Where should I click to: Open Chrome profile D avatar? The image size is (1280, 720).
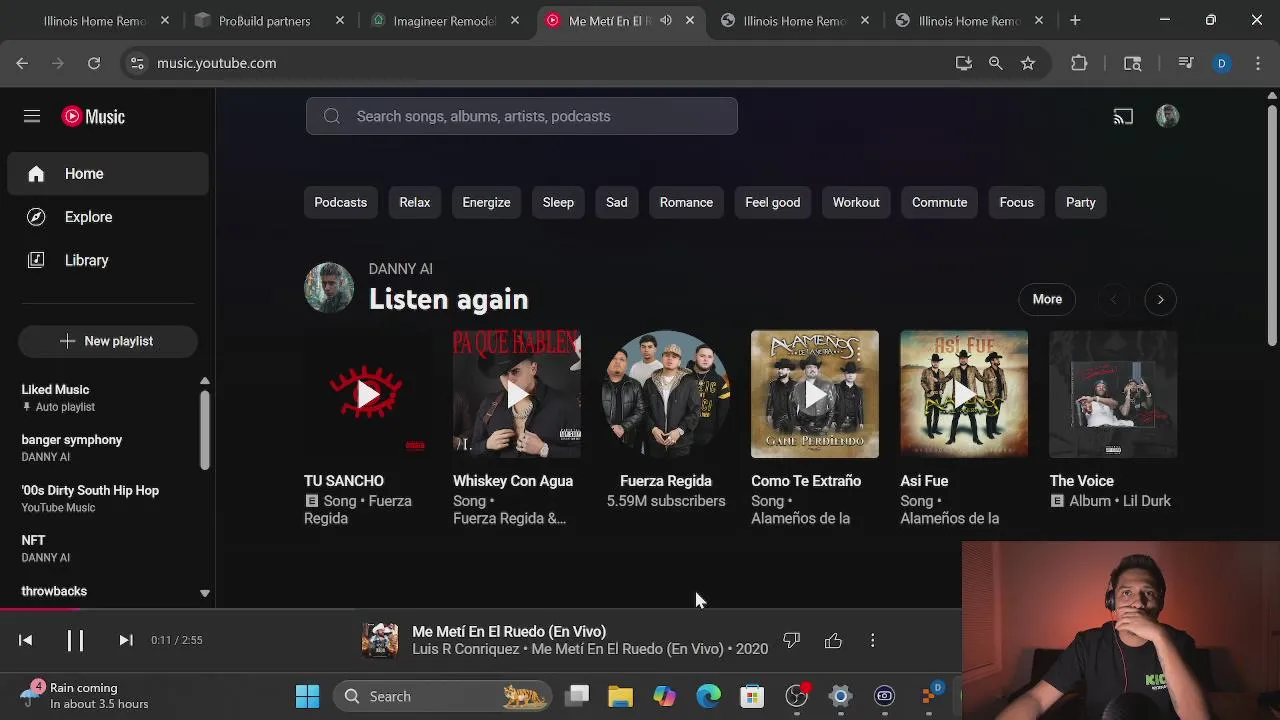click(1221, 63)
